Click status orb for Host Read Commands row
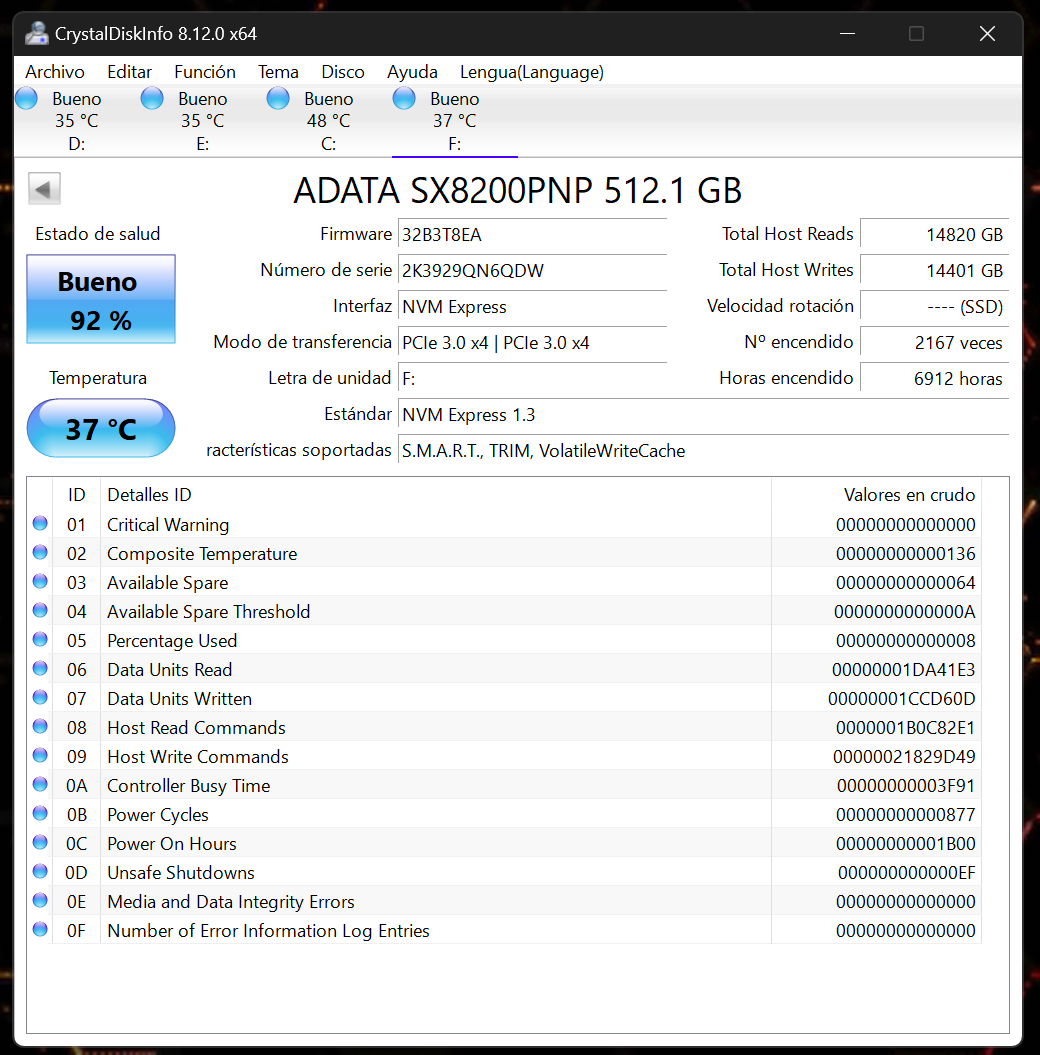1040x1055 pixels. 40,726
